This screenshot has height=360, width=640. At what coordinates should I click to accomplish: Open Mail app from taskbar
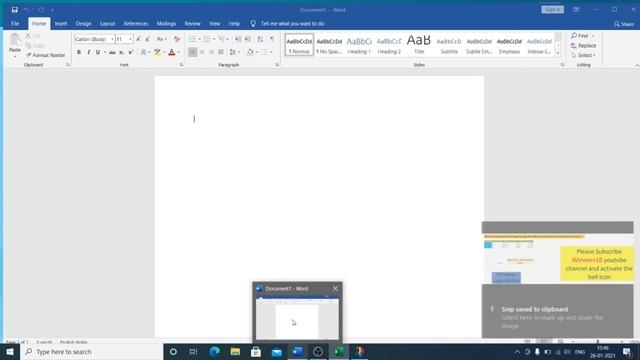pos(277,351)
